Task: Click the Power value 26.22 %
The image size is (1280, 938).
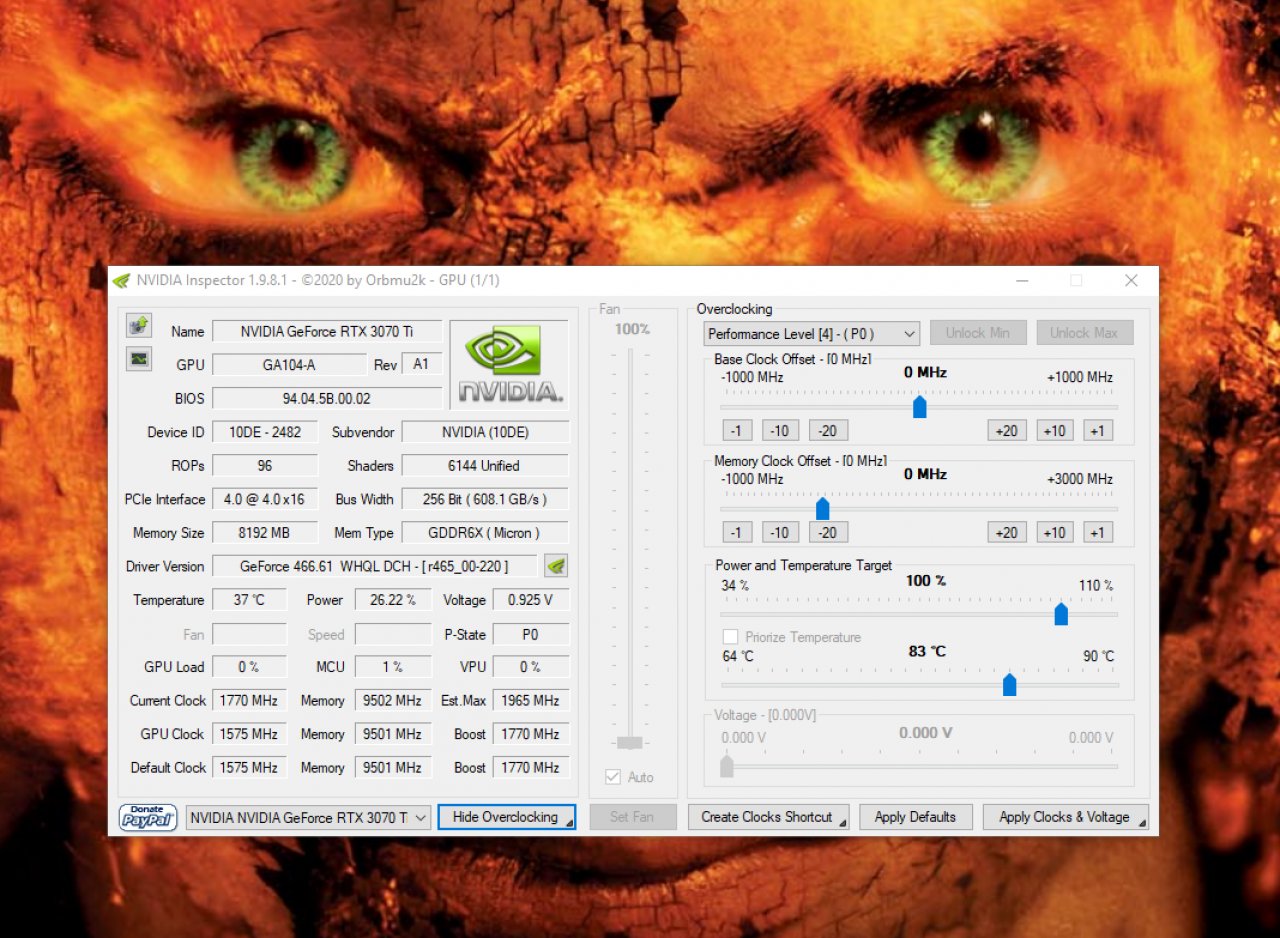Action: point(393,600)
